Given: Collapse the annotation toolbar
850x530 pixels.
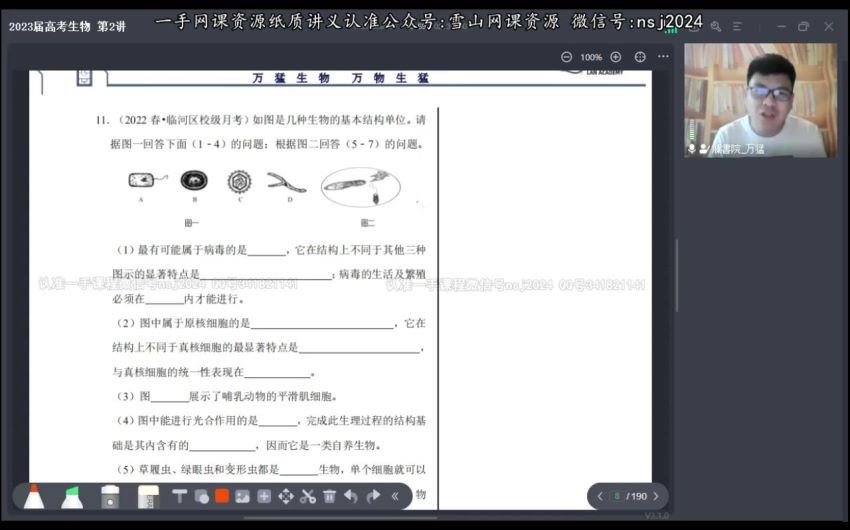Looking at the screenshot, I should pos(395,496).
